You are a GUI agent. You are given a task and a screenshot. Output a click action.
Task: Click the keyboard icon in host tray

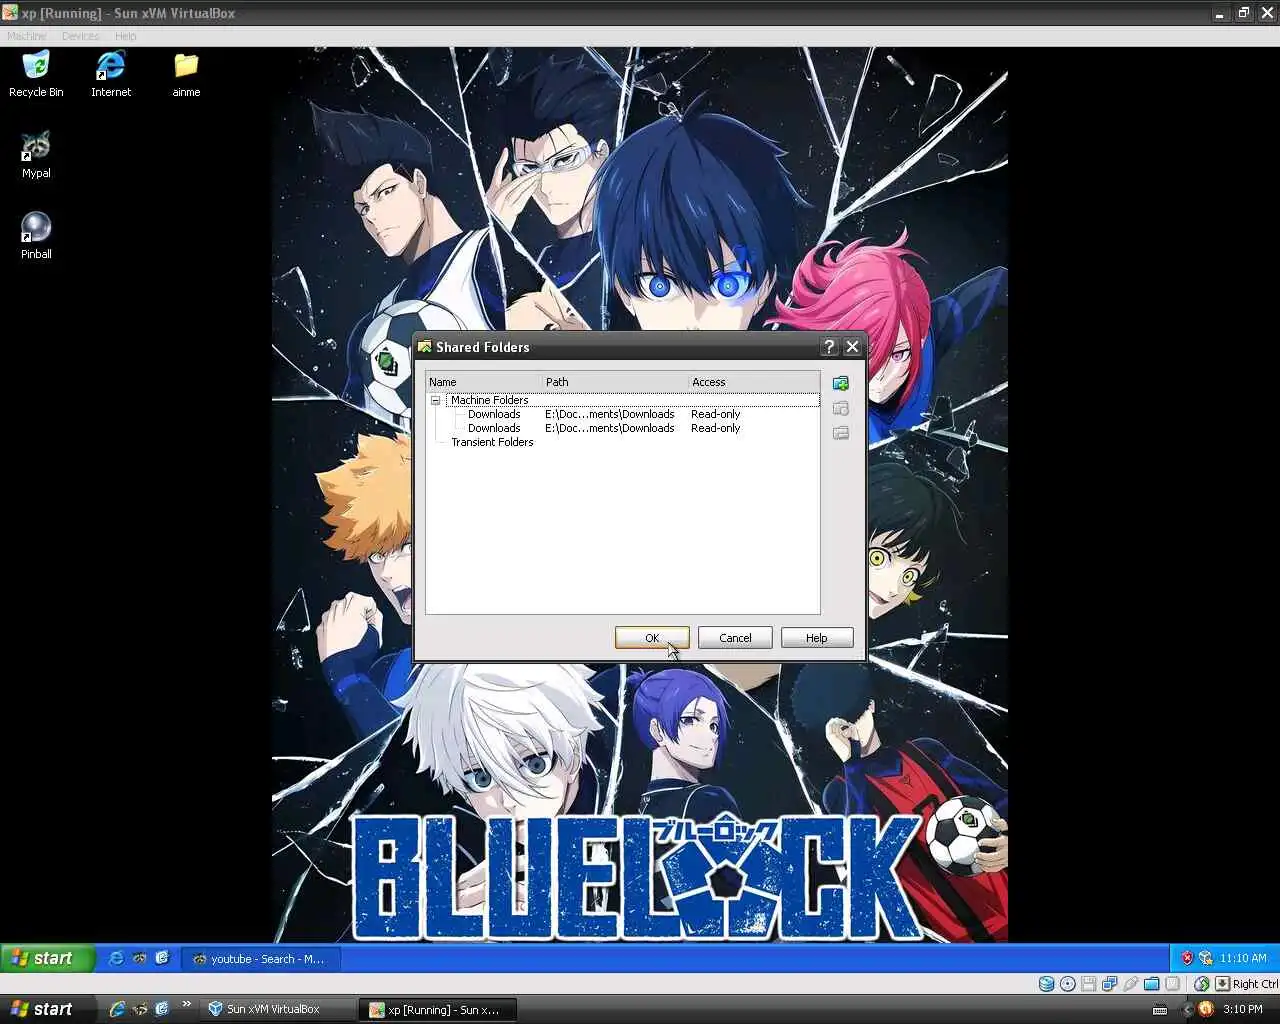(x=1160, y=1009)
